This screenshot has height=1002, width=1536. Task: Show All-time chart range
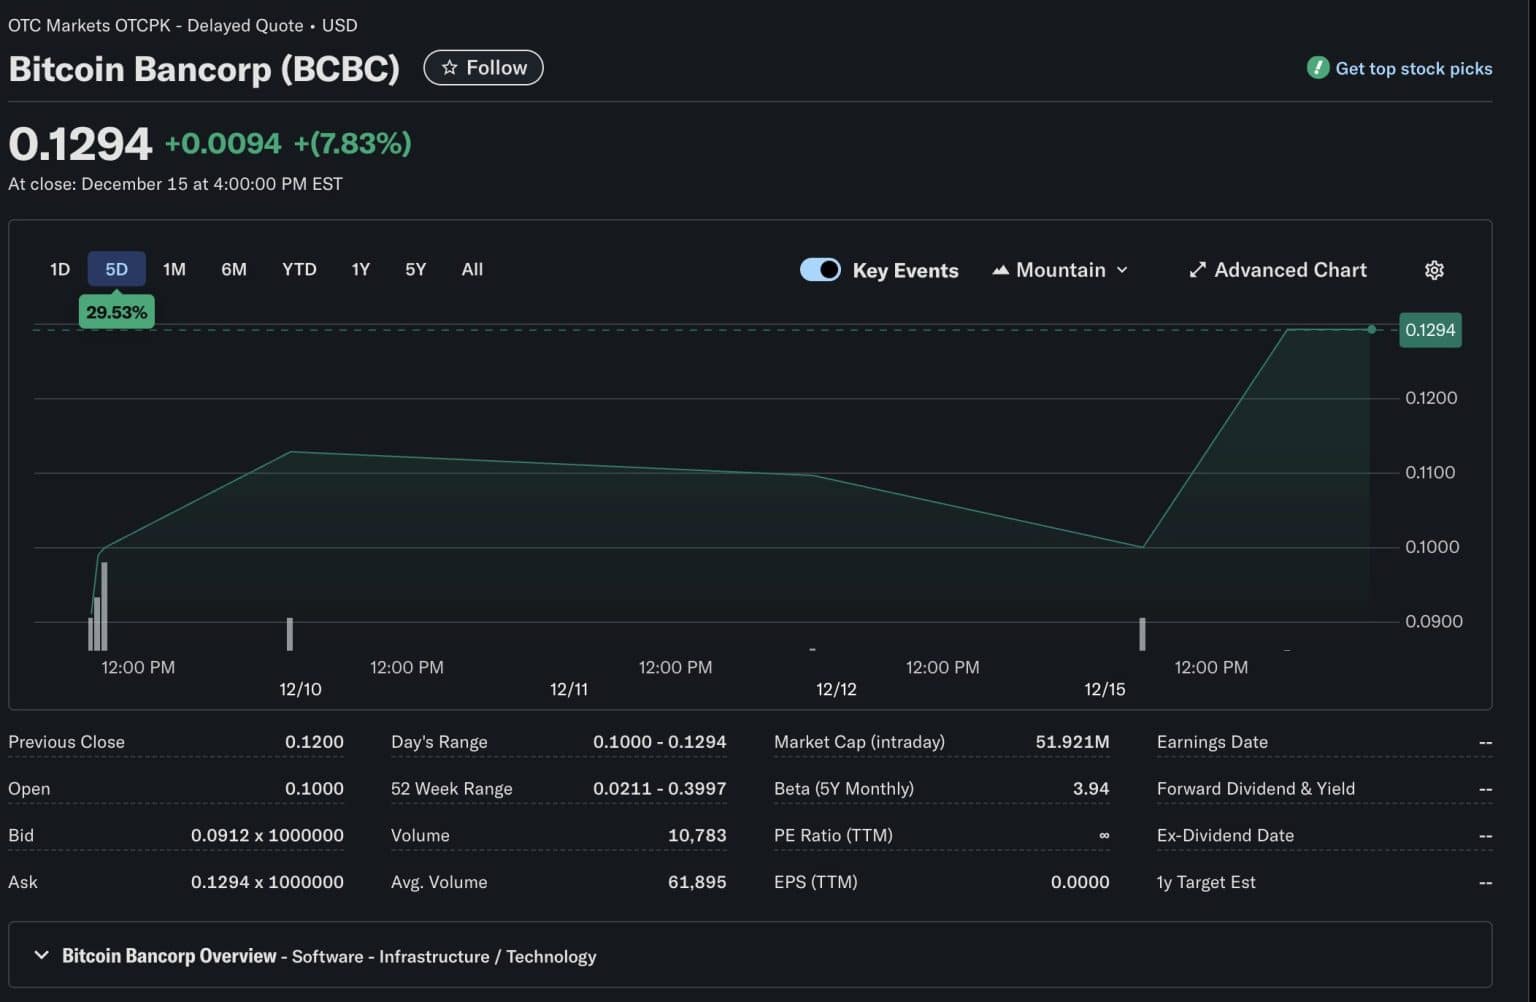(472, 269)
